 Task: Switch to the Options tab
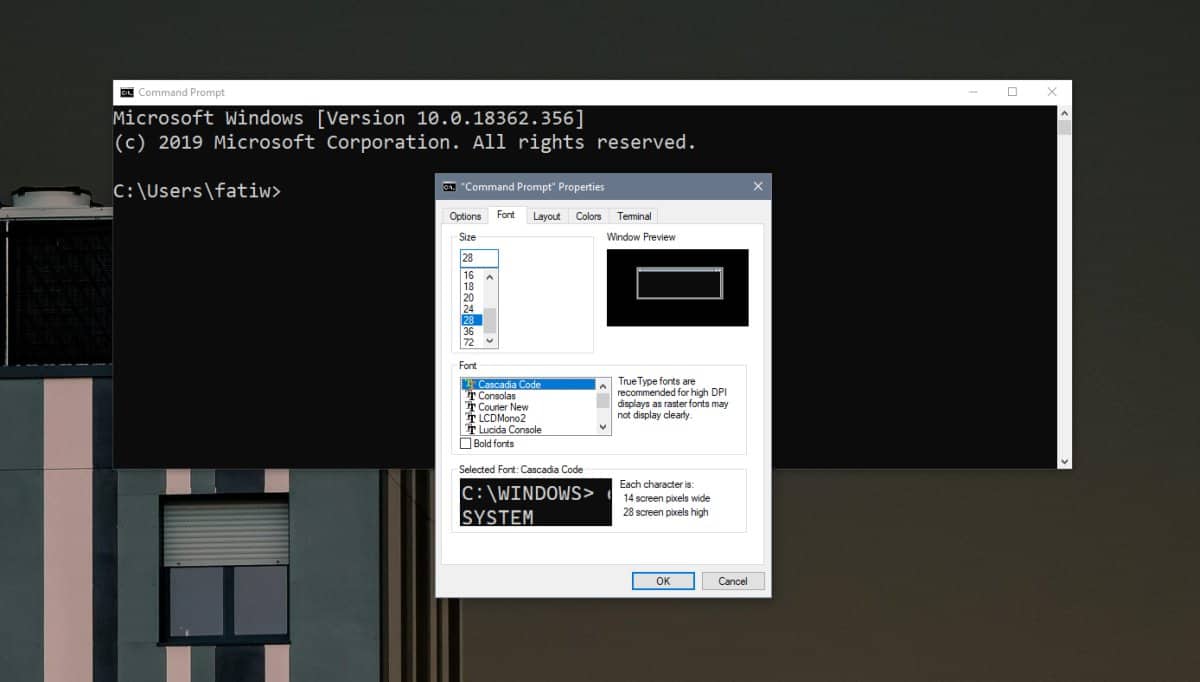pyautogui.click(x=465, y=216)
